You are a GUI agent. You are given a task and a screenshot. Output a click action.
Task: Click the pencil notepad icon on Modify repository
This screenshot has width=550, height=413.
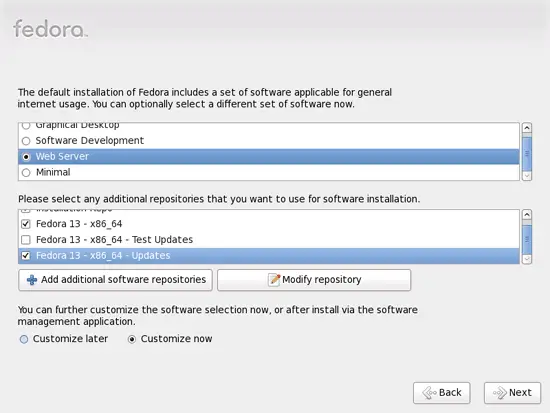(x=274, y=280)
